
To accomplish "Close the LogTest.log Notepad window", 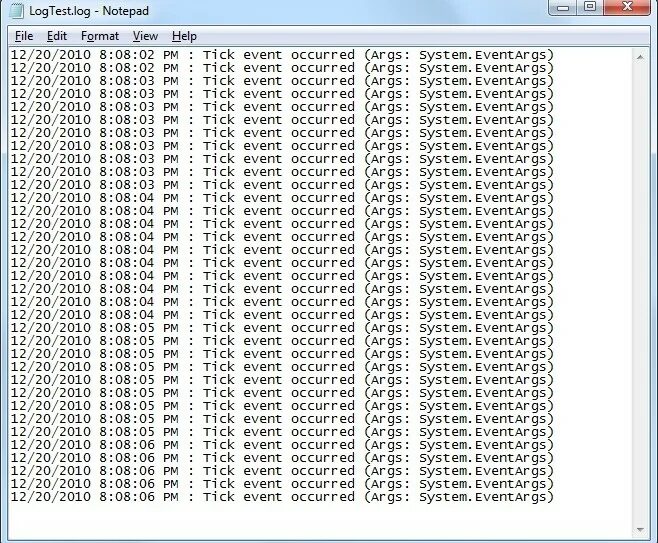I will click(627, 7).
